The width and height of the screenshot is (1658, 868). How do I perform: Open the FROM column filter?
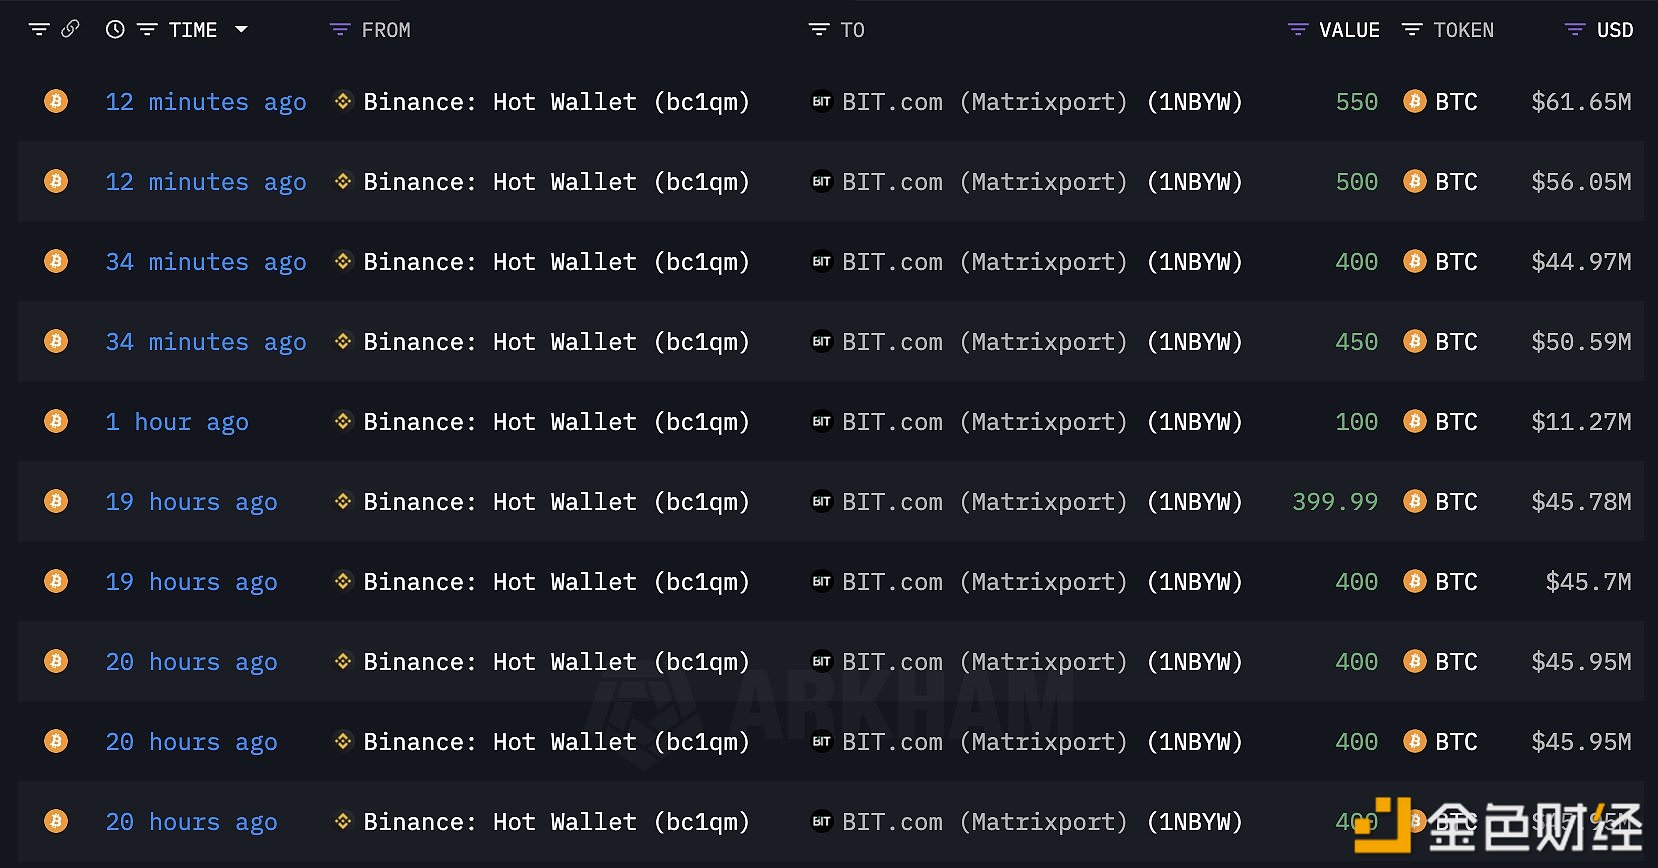pos(340,30)
